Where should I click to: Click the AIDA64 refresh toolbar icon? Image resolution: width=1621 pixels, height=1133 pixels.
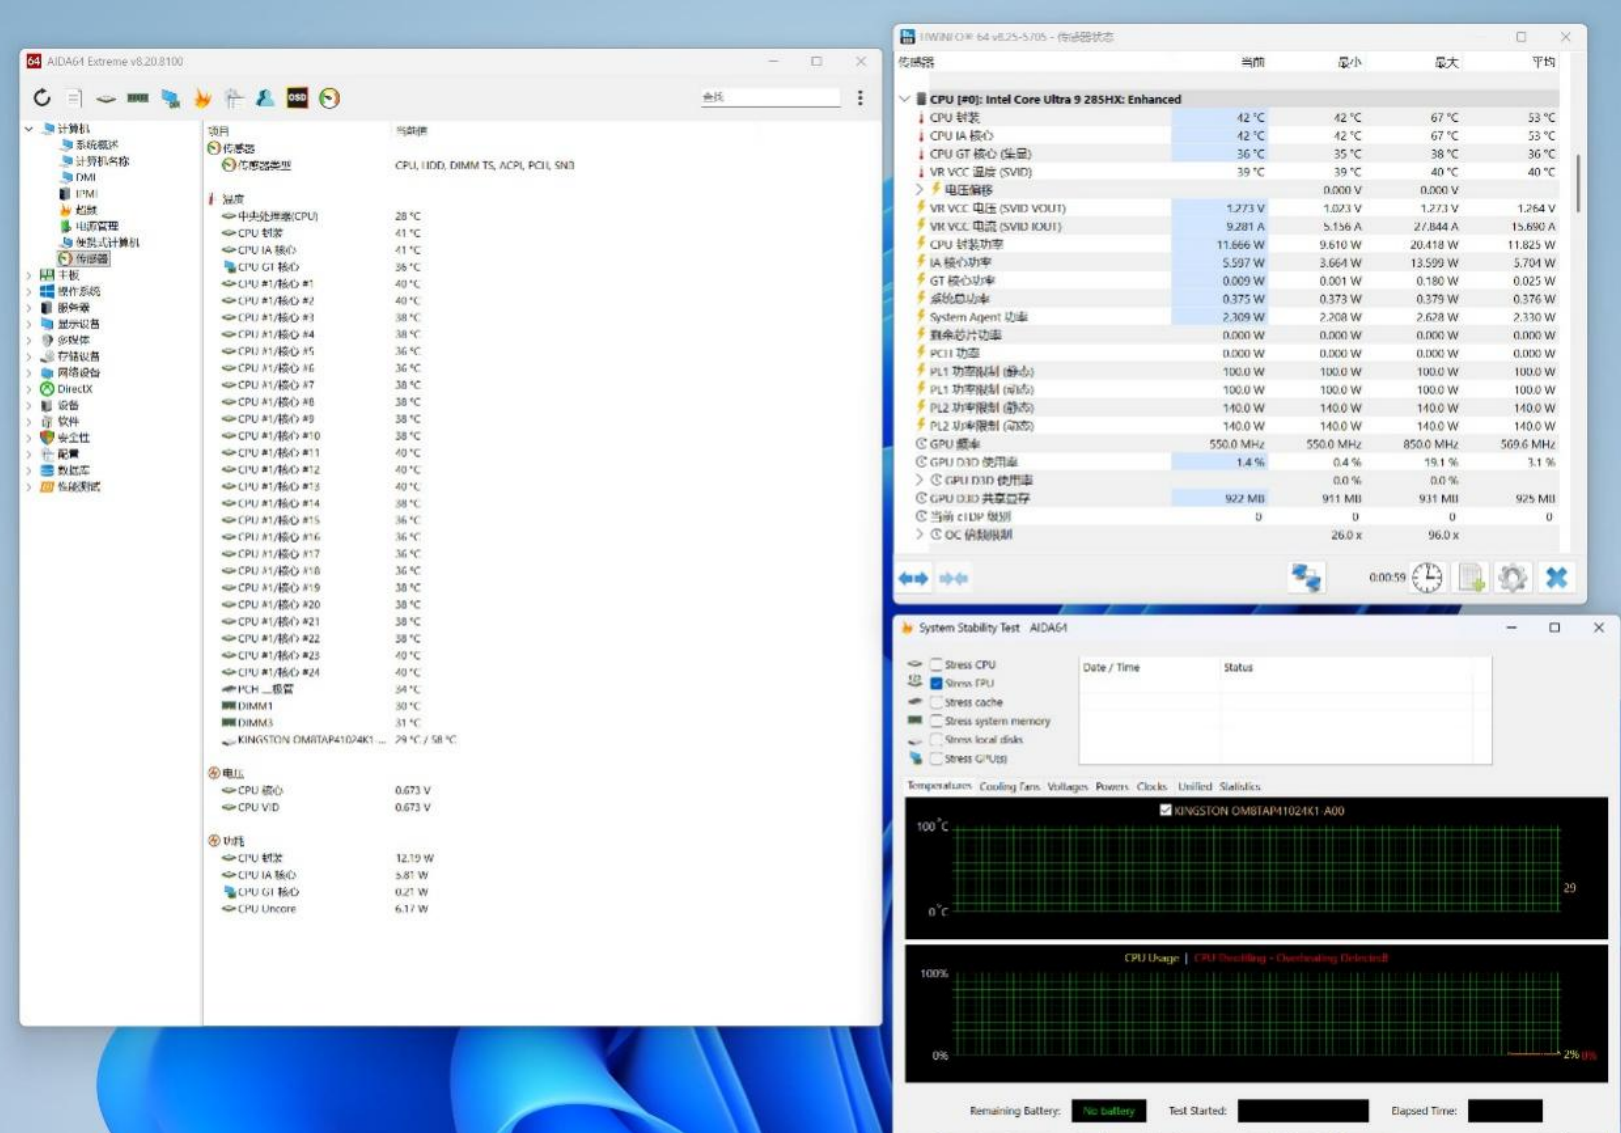tap(42, 97)
